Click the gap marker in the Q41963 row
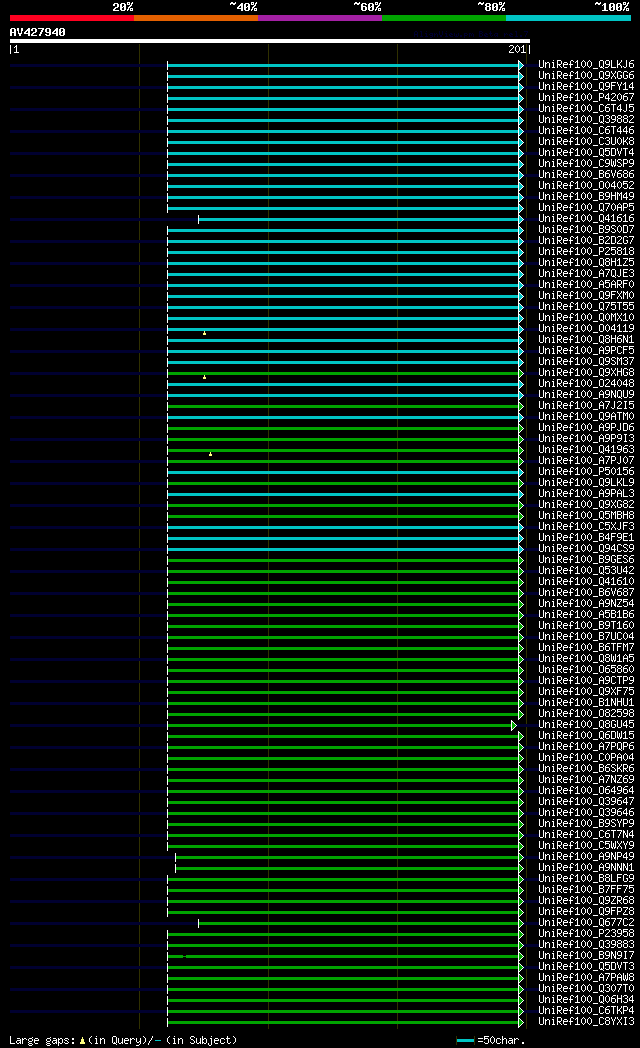 210,454
